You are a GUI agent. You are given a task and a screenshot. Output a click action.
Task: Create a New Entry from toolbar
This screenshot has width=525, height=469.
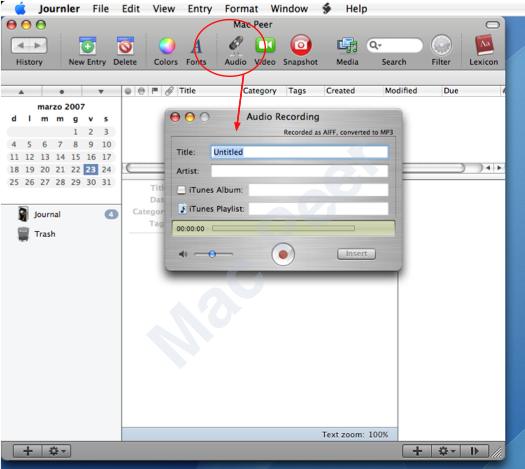tap(87, 46)
